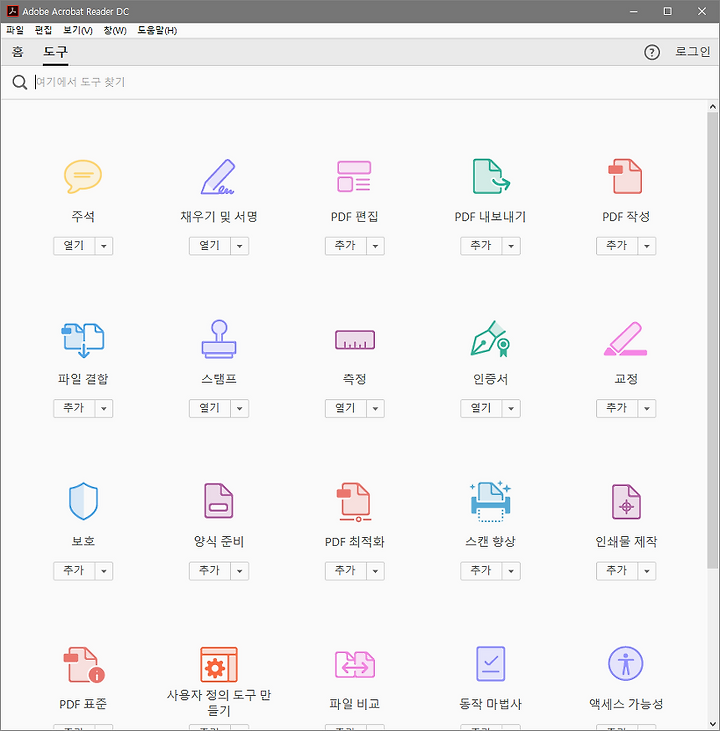Expand the dropdown arrow under PDF 작성
720x731 pixels.
click(647, 246)
